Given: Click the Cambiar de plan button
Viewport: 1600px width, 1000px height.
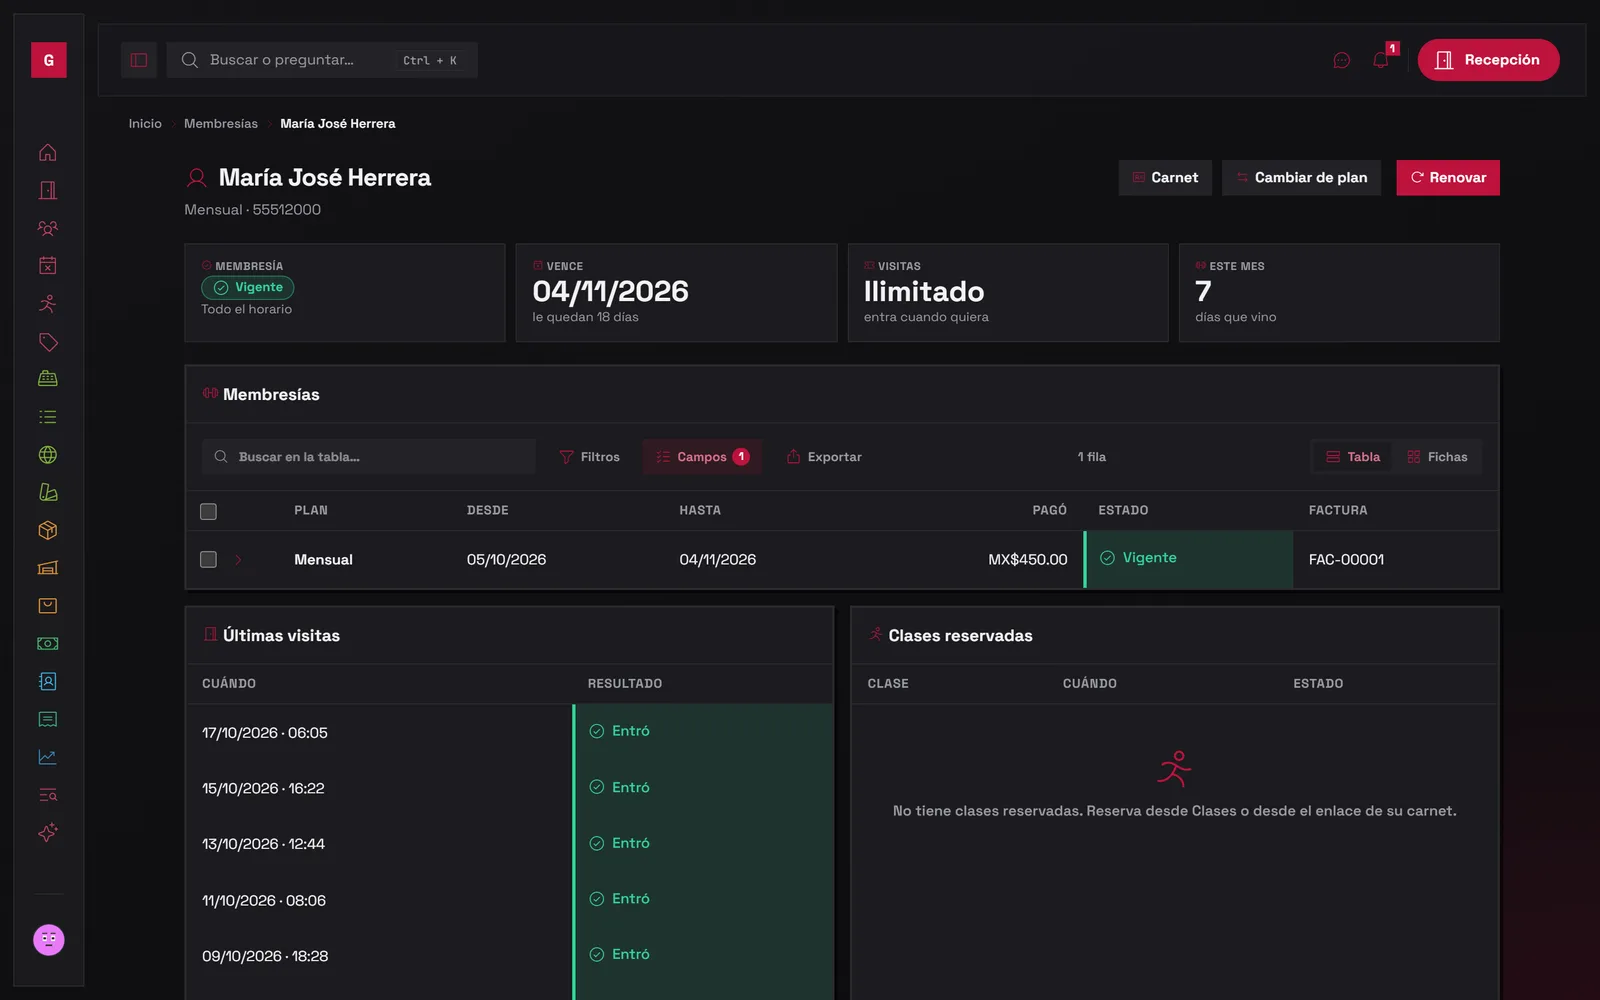Looking at the screenshot, I should pos(1301,178).
